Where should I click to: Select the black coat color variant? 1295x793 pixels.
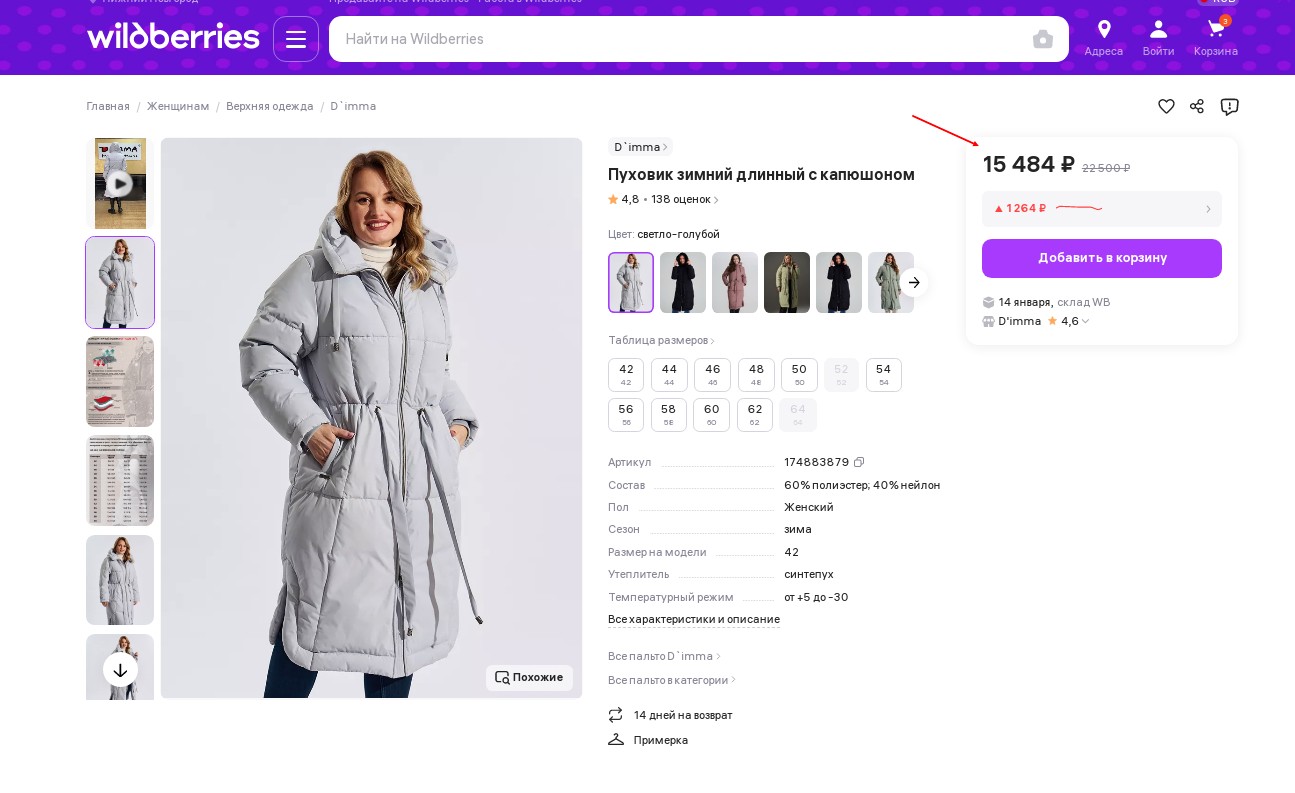pos(683,282)
